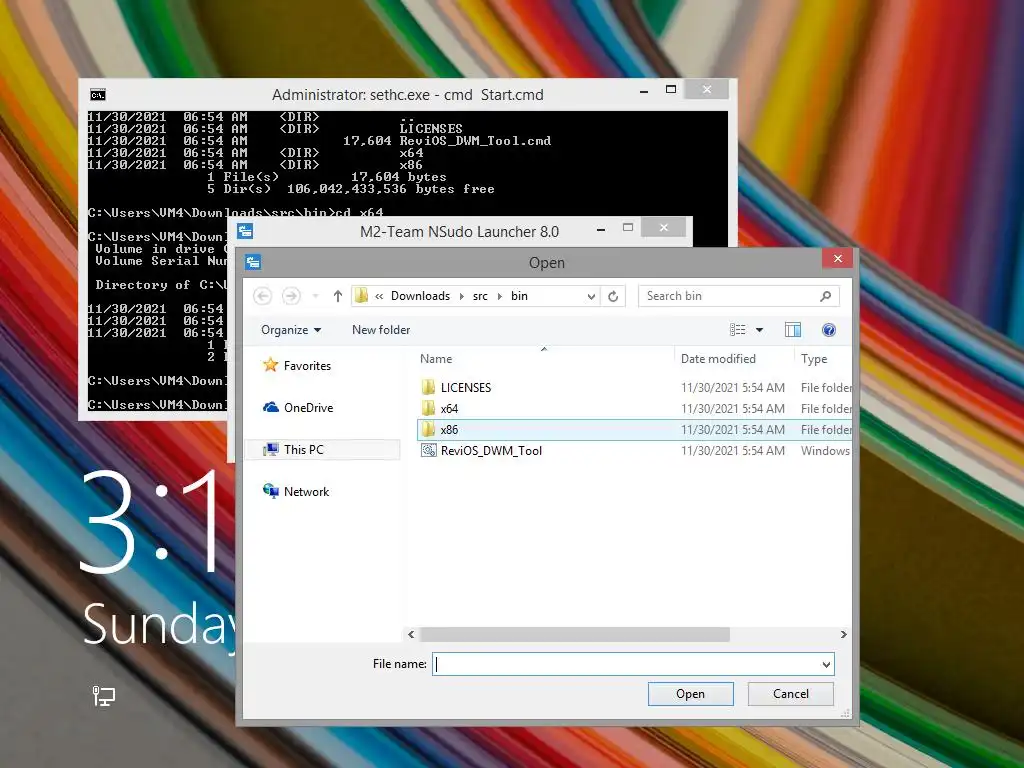The height and width of the screenshot is (768, 1024).
Task: Click src in address breadcrumb
Action: click(480, 296)
